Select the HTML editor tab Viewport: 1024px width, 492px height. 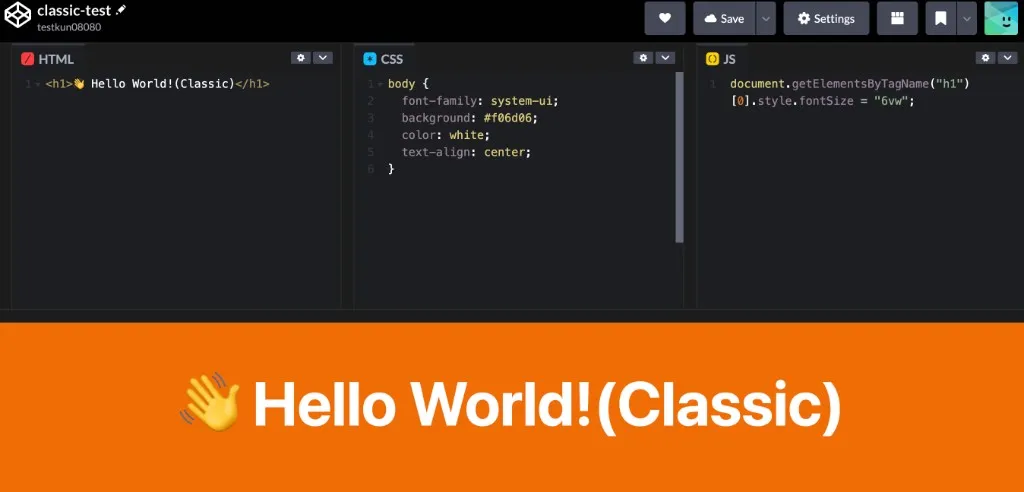48,59
